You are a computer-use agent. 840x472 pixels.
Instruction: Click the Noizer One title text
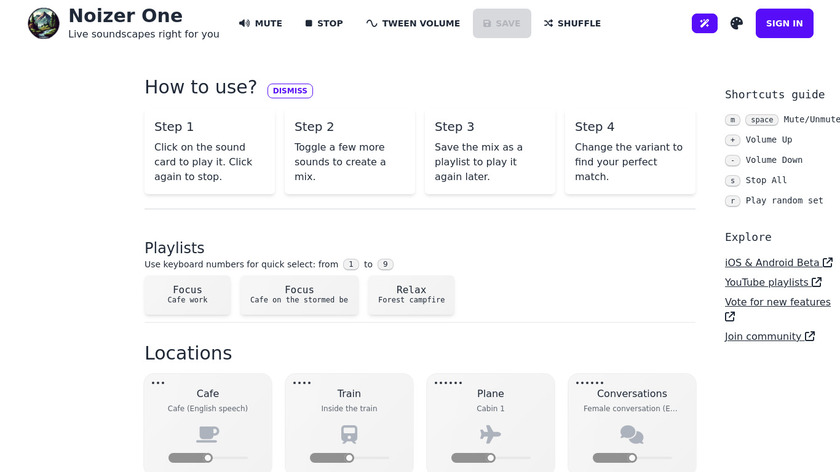125,16
